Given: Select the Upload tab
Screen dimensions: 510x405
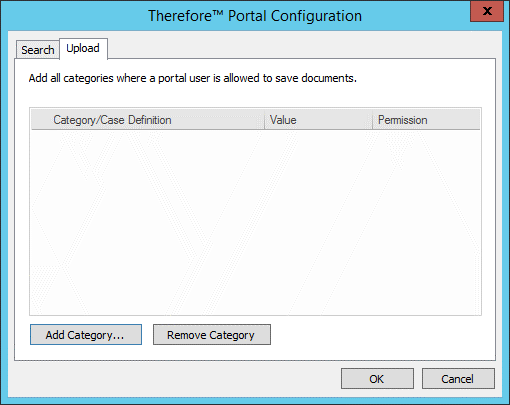Looking at the screenshot, I should tap(83, 49).
